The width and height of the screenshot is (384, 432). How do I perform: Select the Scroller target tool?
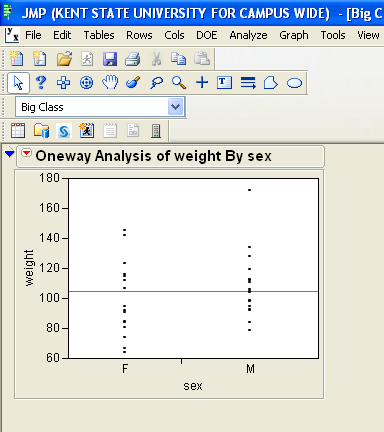87,83
